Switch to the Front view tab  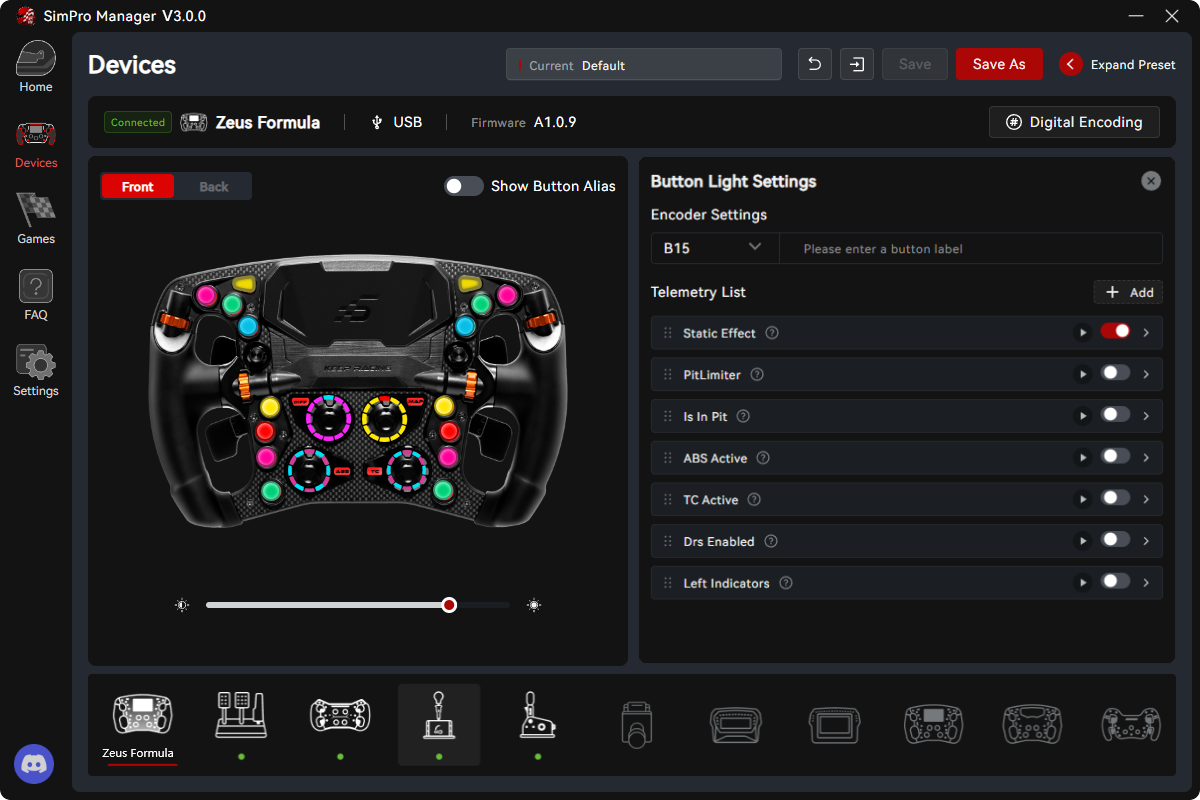[138, 187]
